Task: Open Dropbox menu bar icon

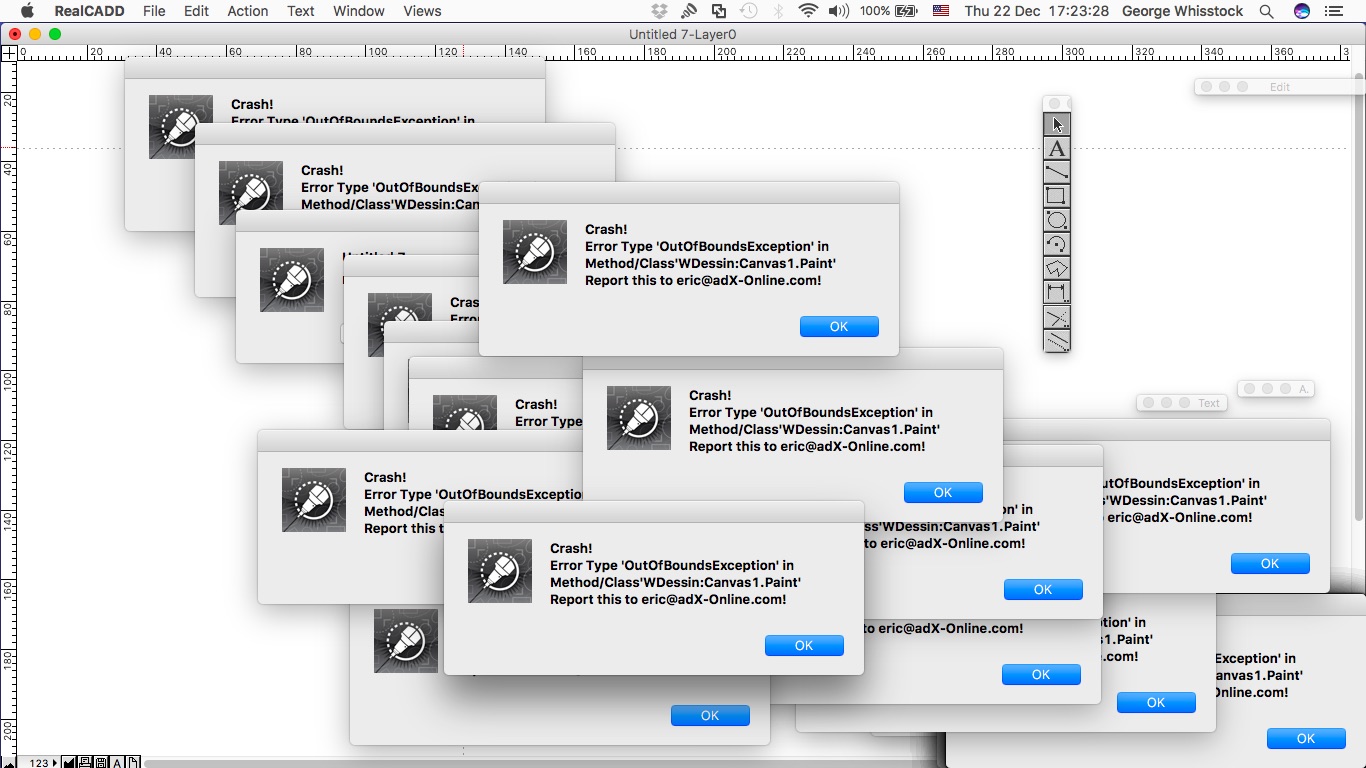Action: (659, 11)
